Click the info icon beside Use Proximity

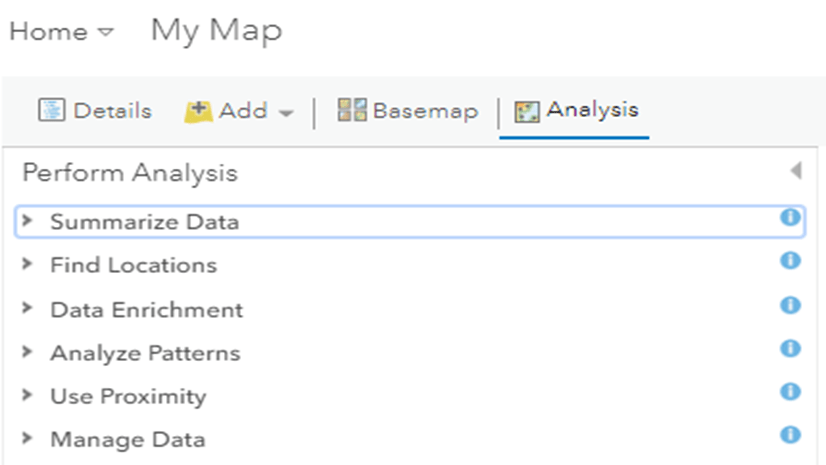[790, 392]
